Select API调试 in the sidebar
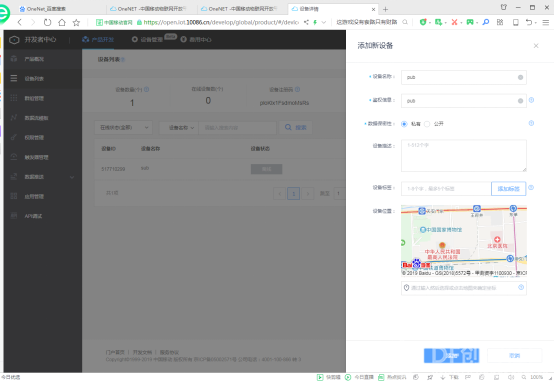 [43, 216]
